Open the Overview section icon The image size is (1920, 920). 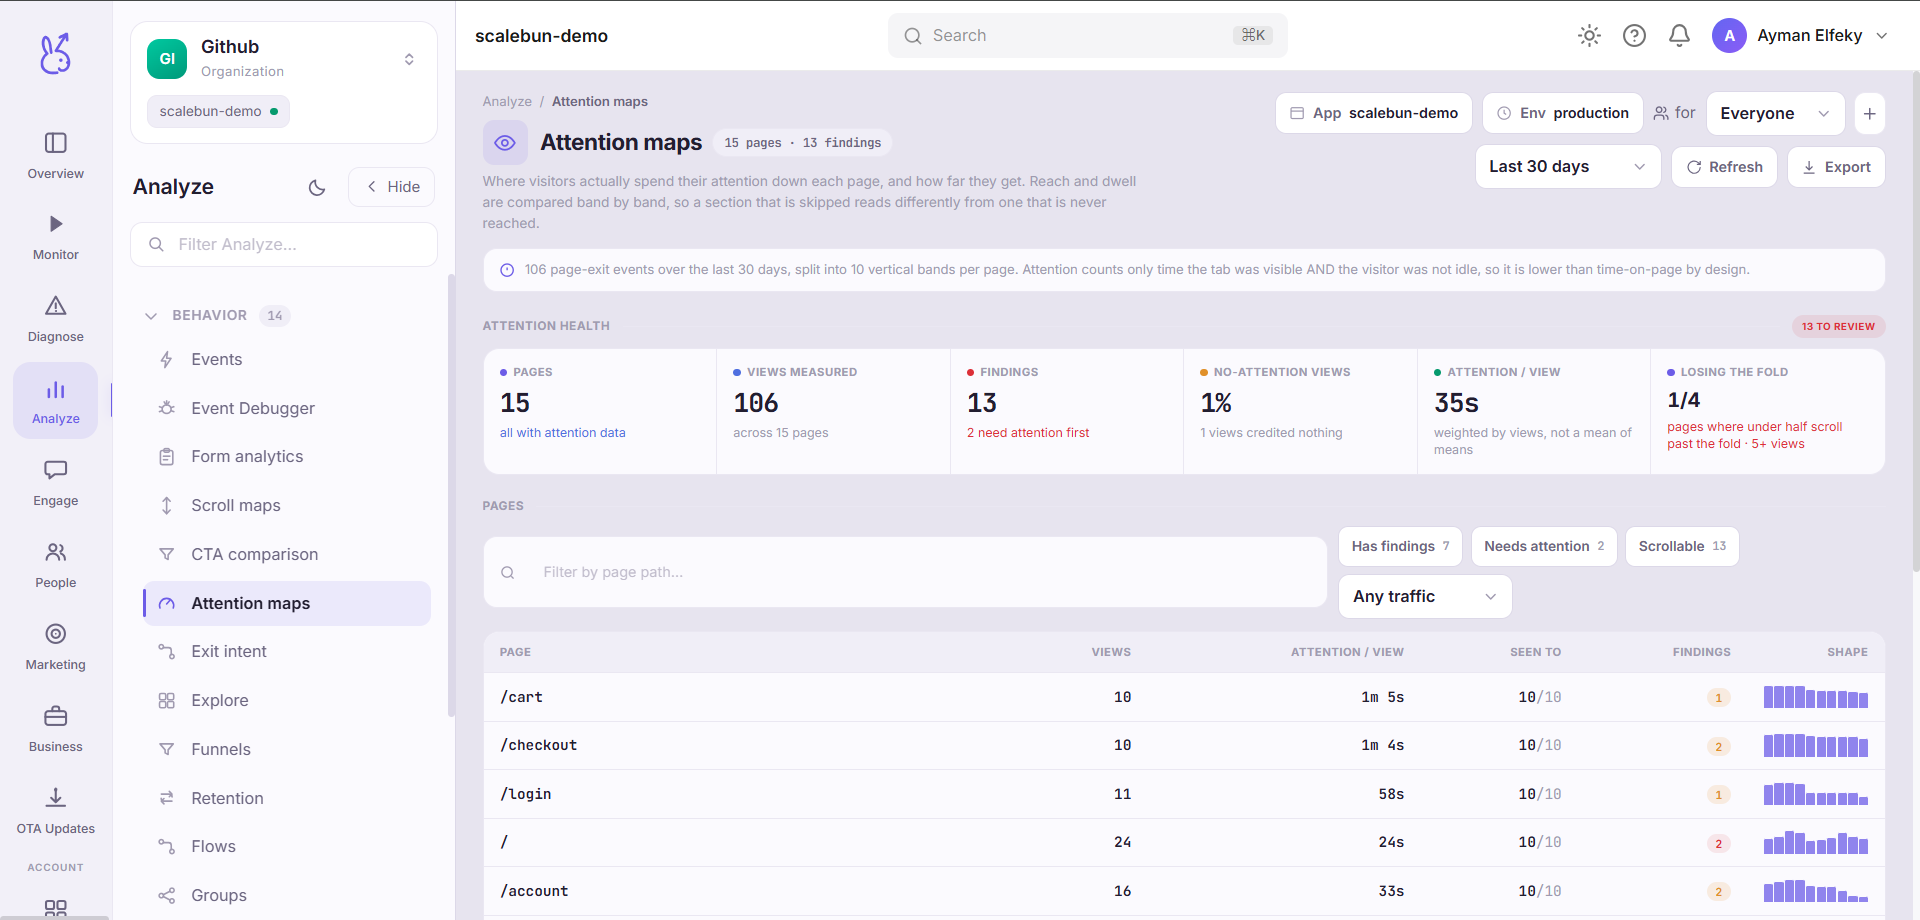click(x=56, y=143)
